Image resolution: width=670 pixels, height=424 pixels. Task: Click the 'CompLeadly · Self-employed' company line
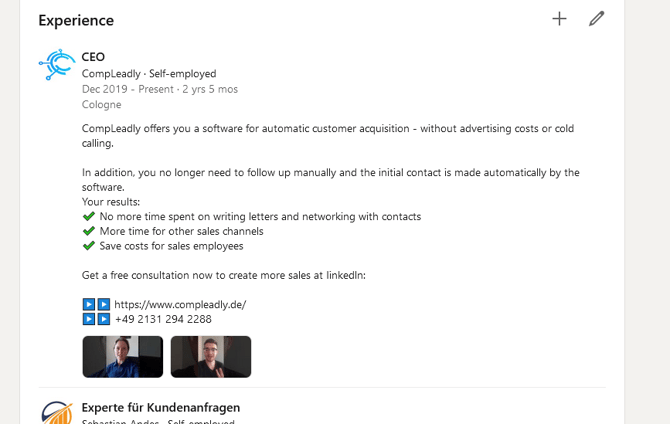pyautogui.click(x=149, y=74)
